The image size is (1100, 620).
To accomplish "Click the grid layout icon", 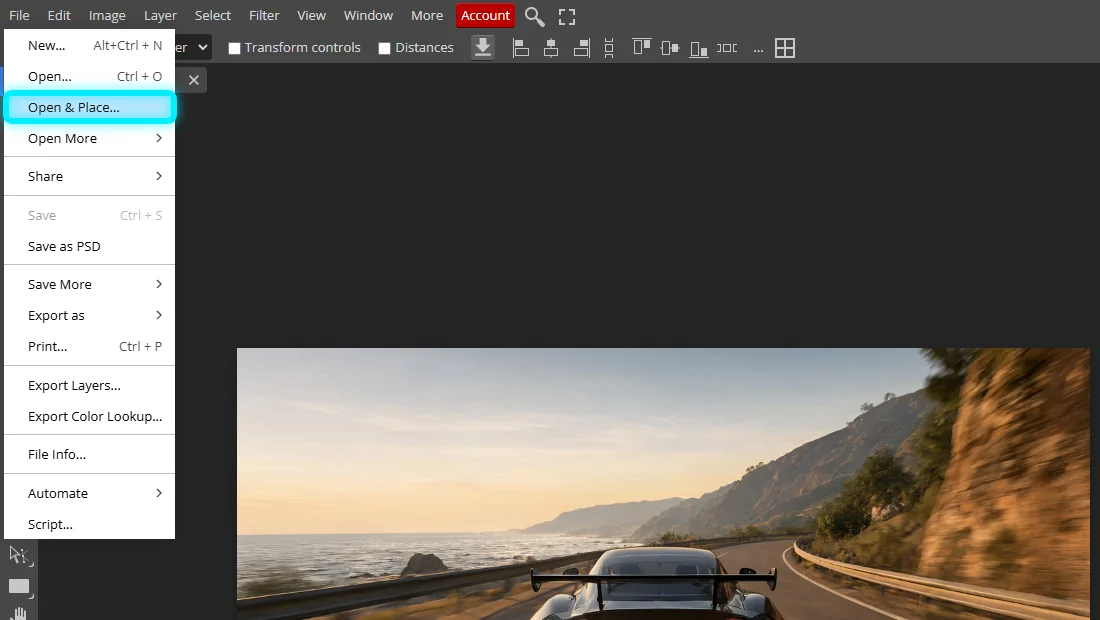I will coord(785,48).
